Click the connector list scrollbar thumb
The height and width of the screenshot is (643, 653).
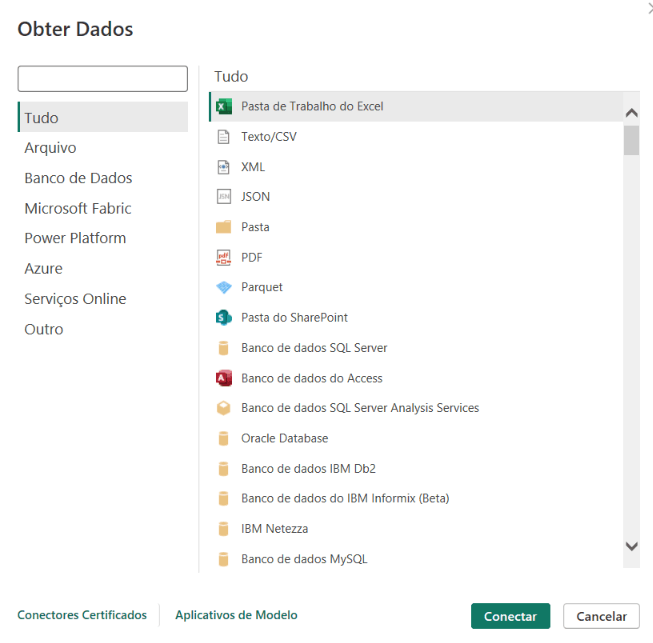[x=631, y=140]
